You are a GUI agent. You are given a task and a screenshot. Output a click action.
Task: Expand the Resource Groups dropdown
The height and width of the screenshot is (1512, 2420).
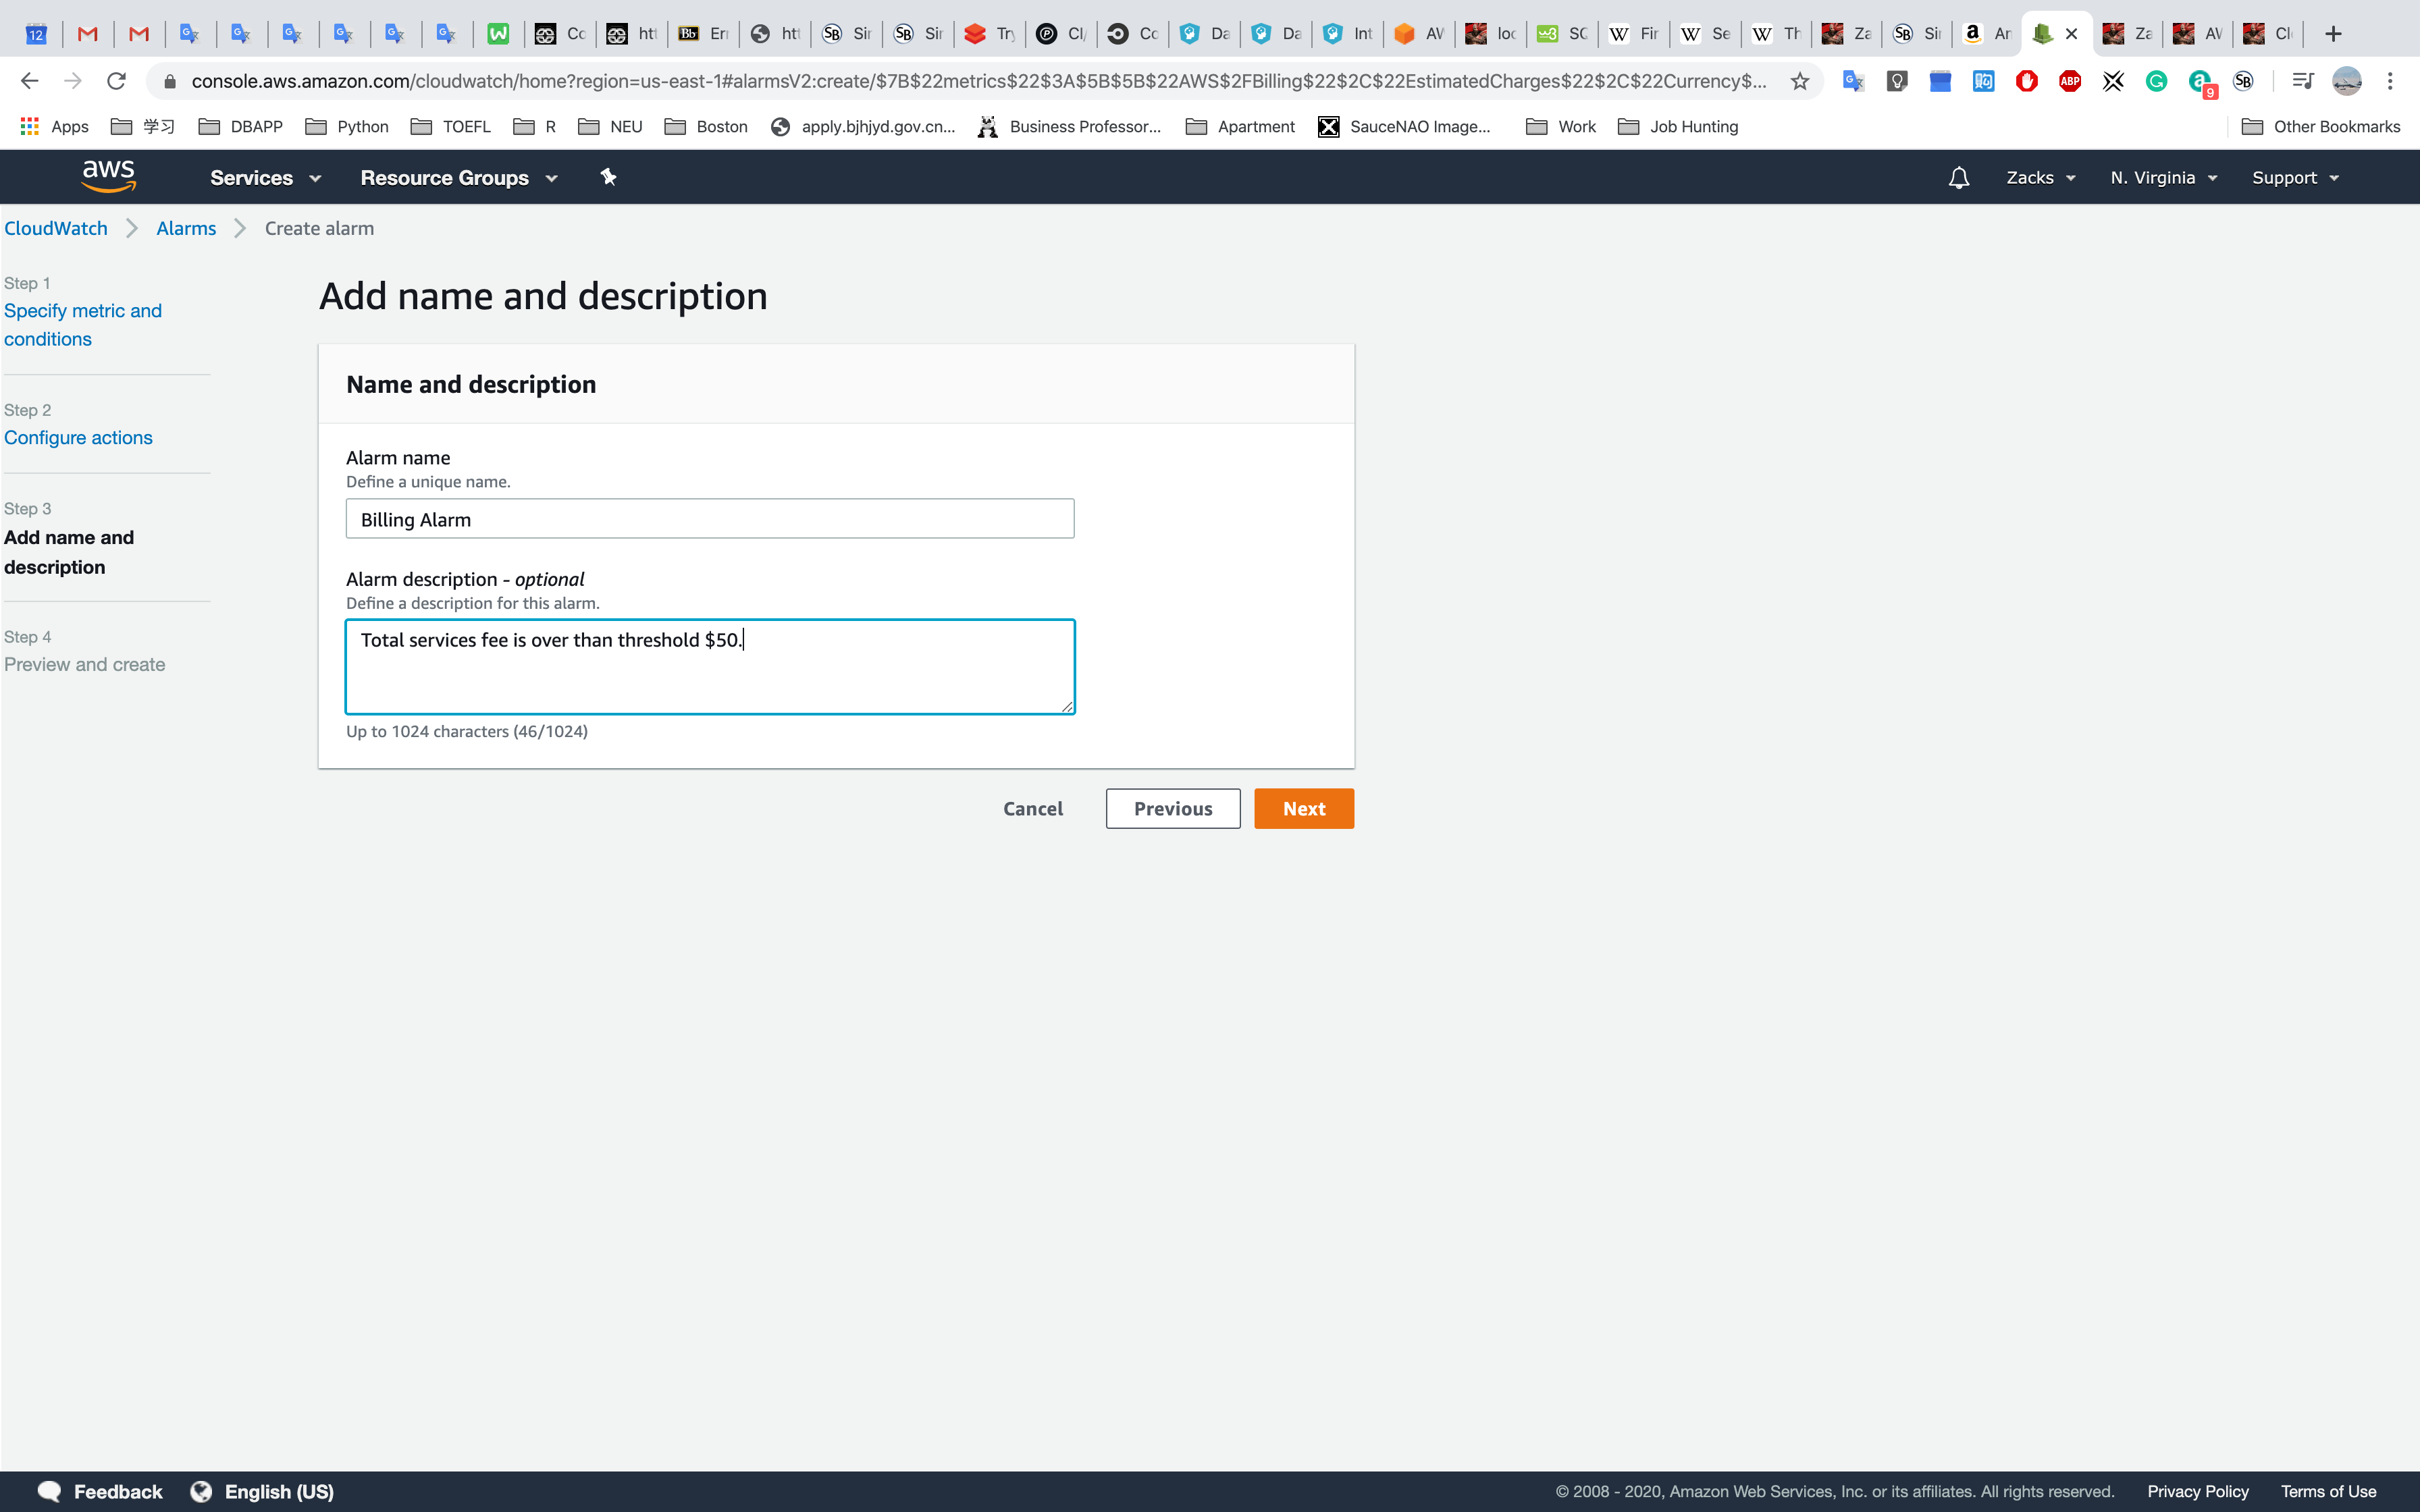458,178
